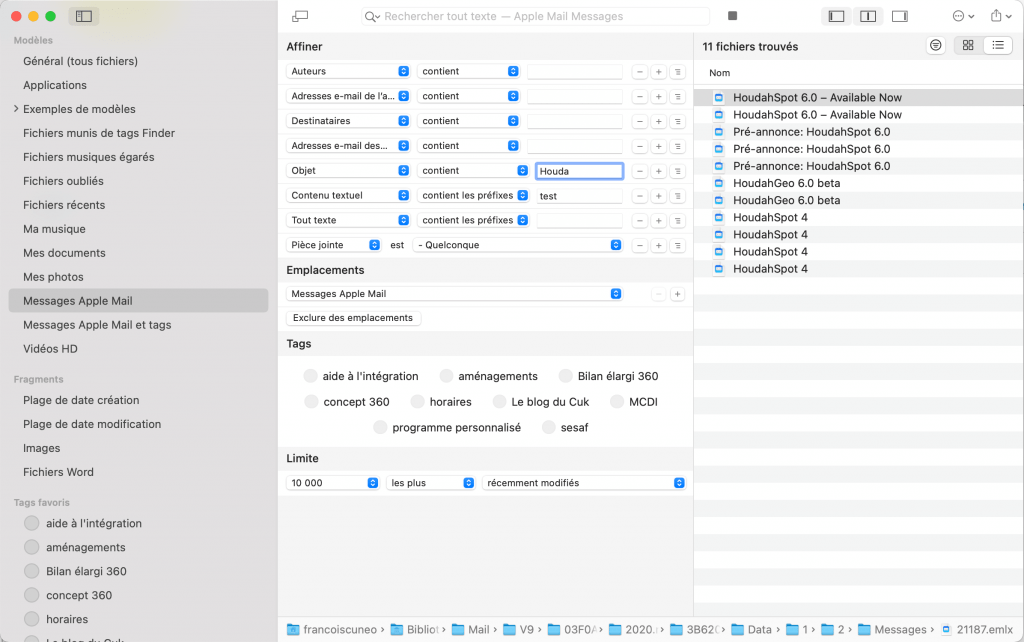1024x642 pixels.
Task: Click the Objet value field containing Houda
Action: (579, 171)
